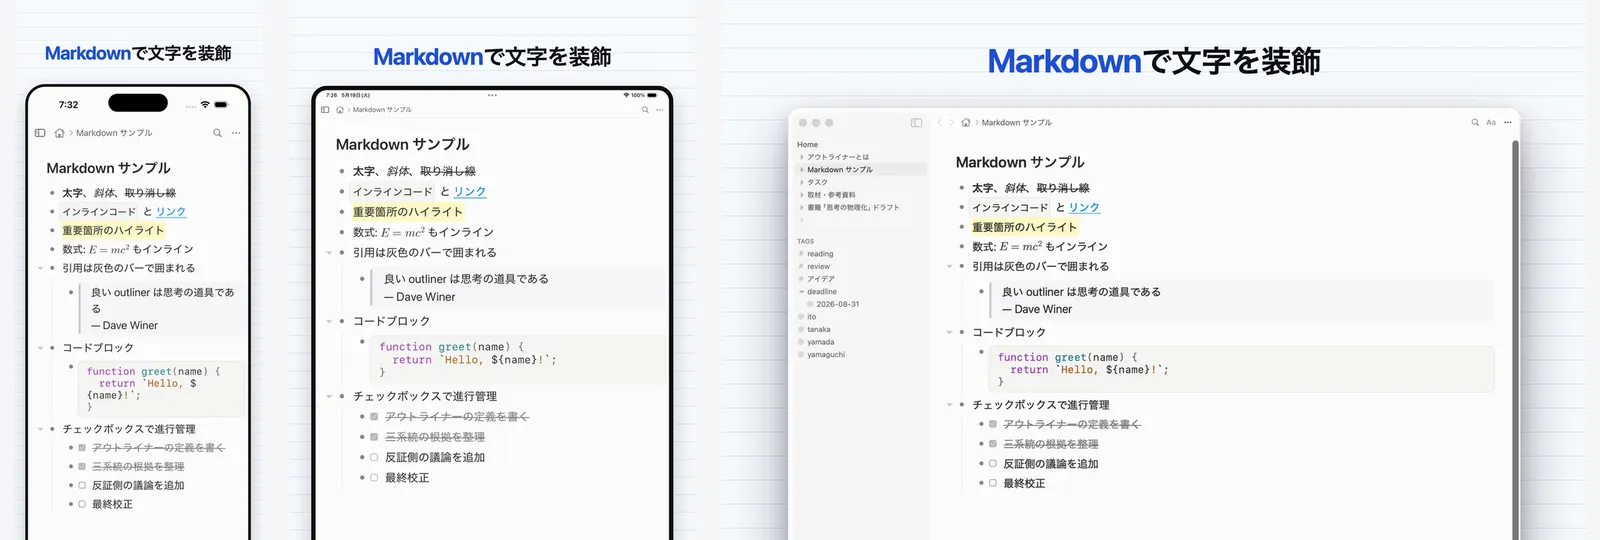Follow the リンク hyperlink in the phone mockup
This screenshot has height=540, width=1600.
[171, 212]
